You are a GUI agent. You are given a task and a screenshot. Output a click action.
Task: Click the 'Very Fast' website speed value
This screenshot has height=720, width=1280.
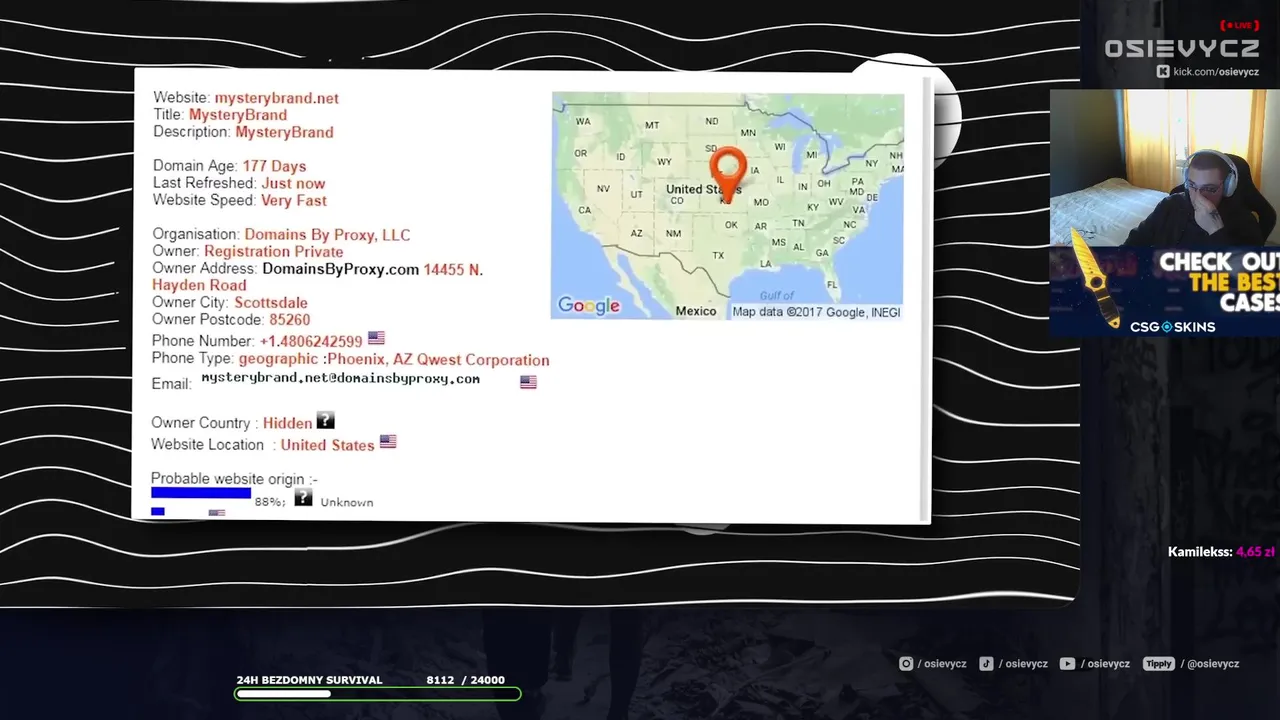(x=294, y=200)
